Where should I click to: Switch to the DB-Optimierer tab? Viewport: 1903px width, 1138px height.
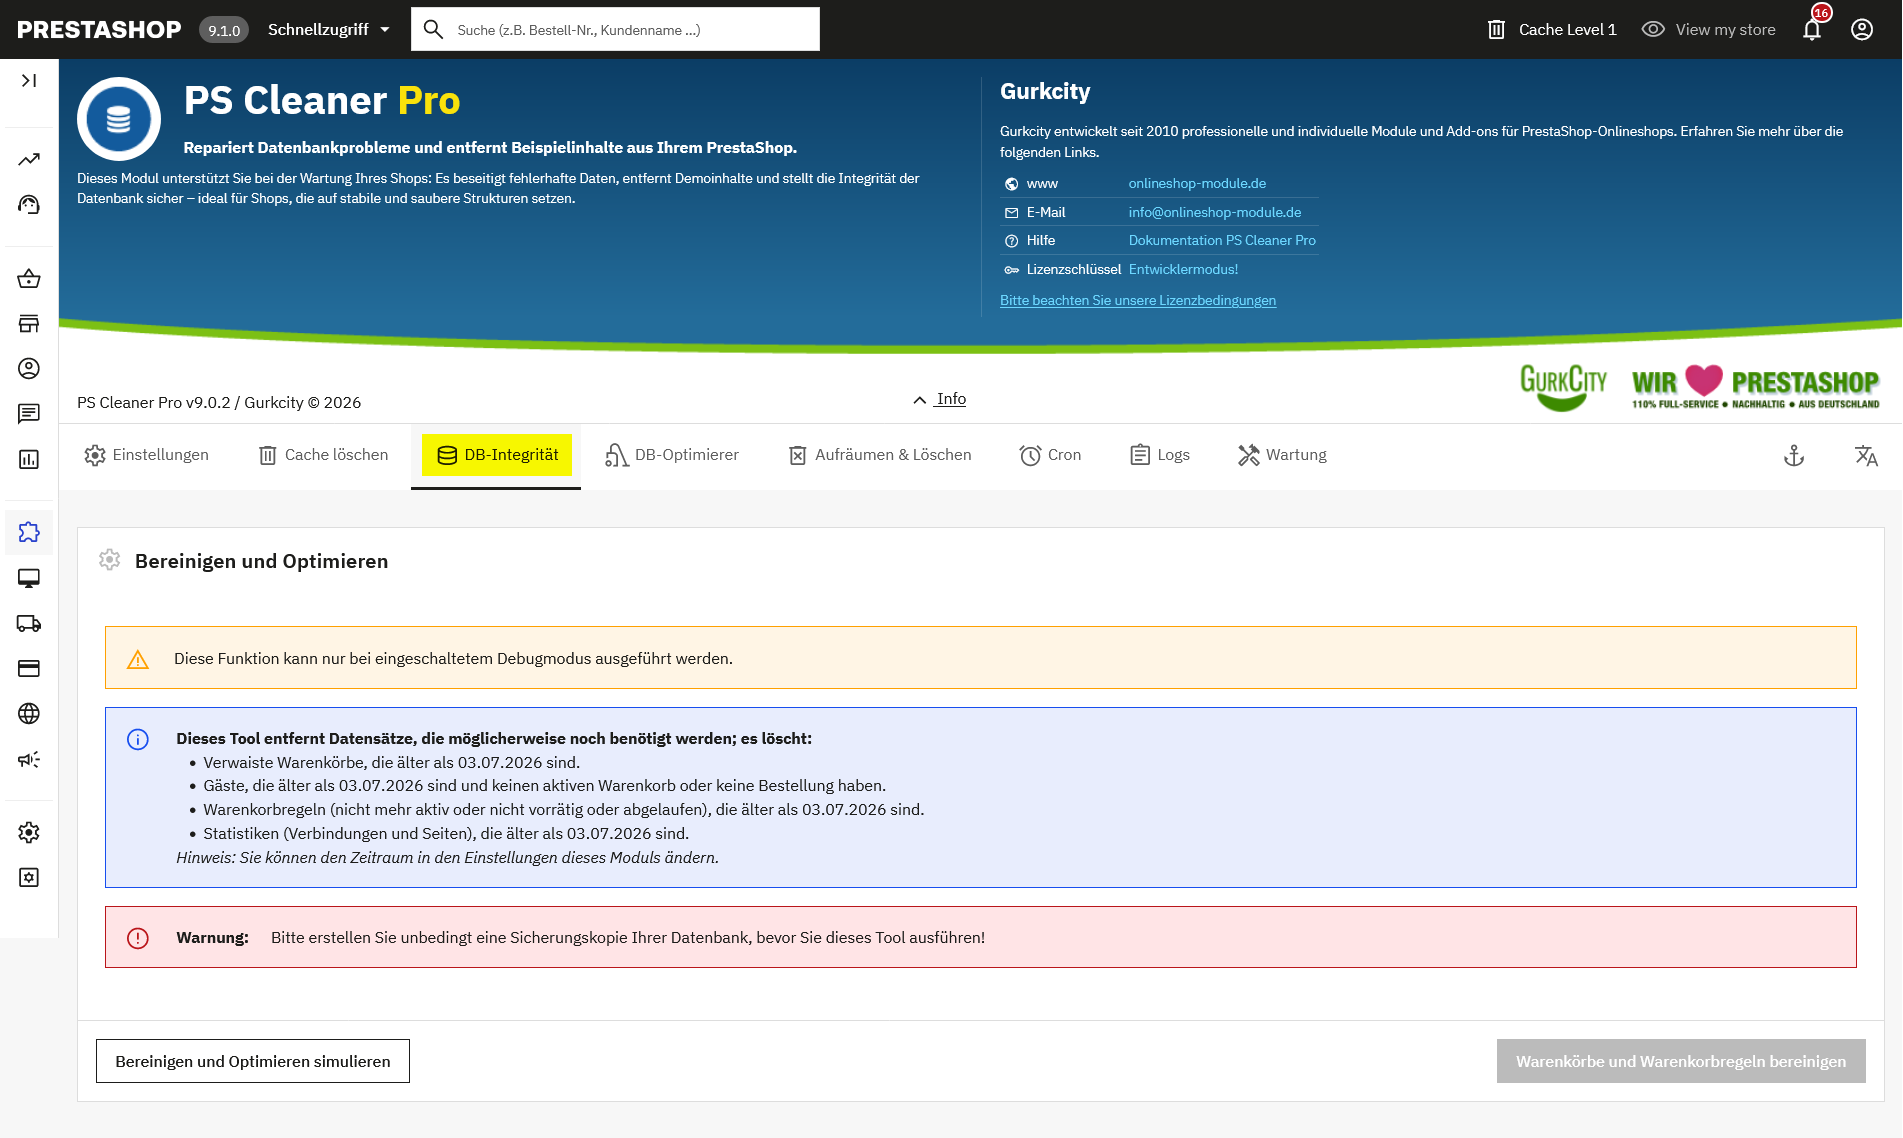(x=672, y=455)
